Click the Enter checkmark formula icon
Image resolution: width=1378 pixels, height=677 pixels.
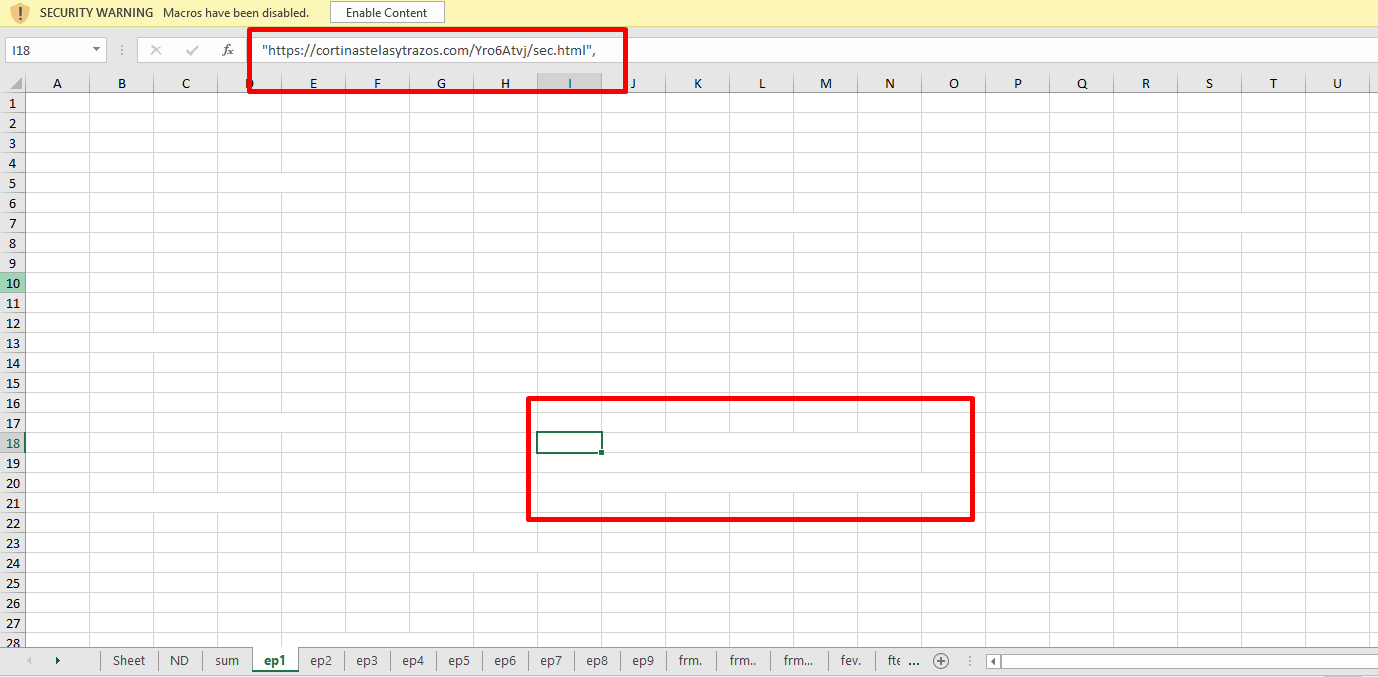coord(192,50)
